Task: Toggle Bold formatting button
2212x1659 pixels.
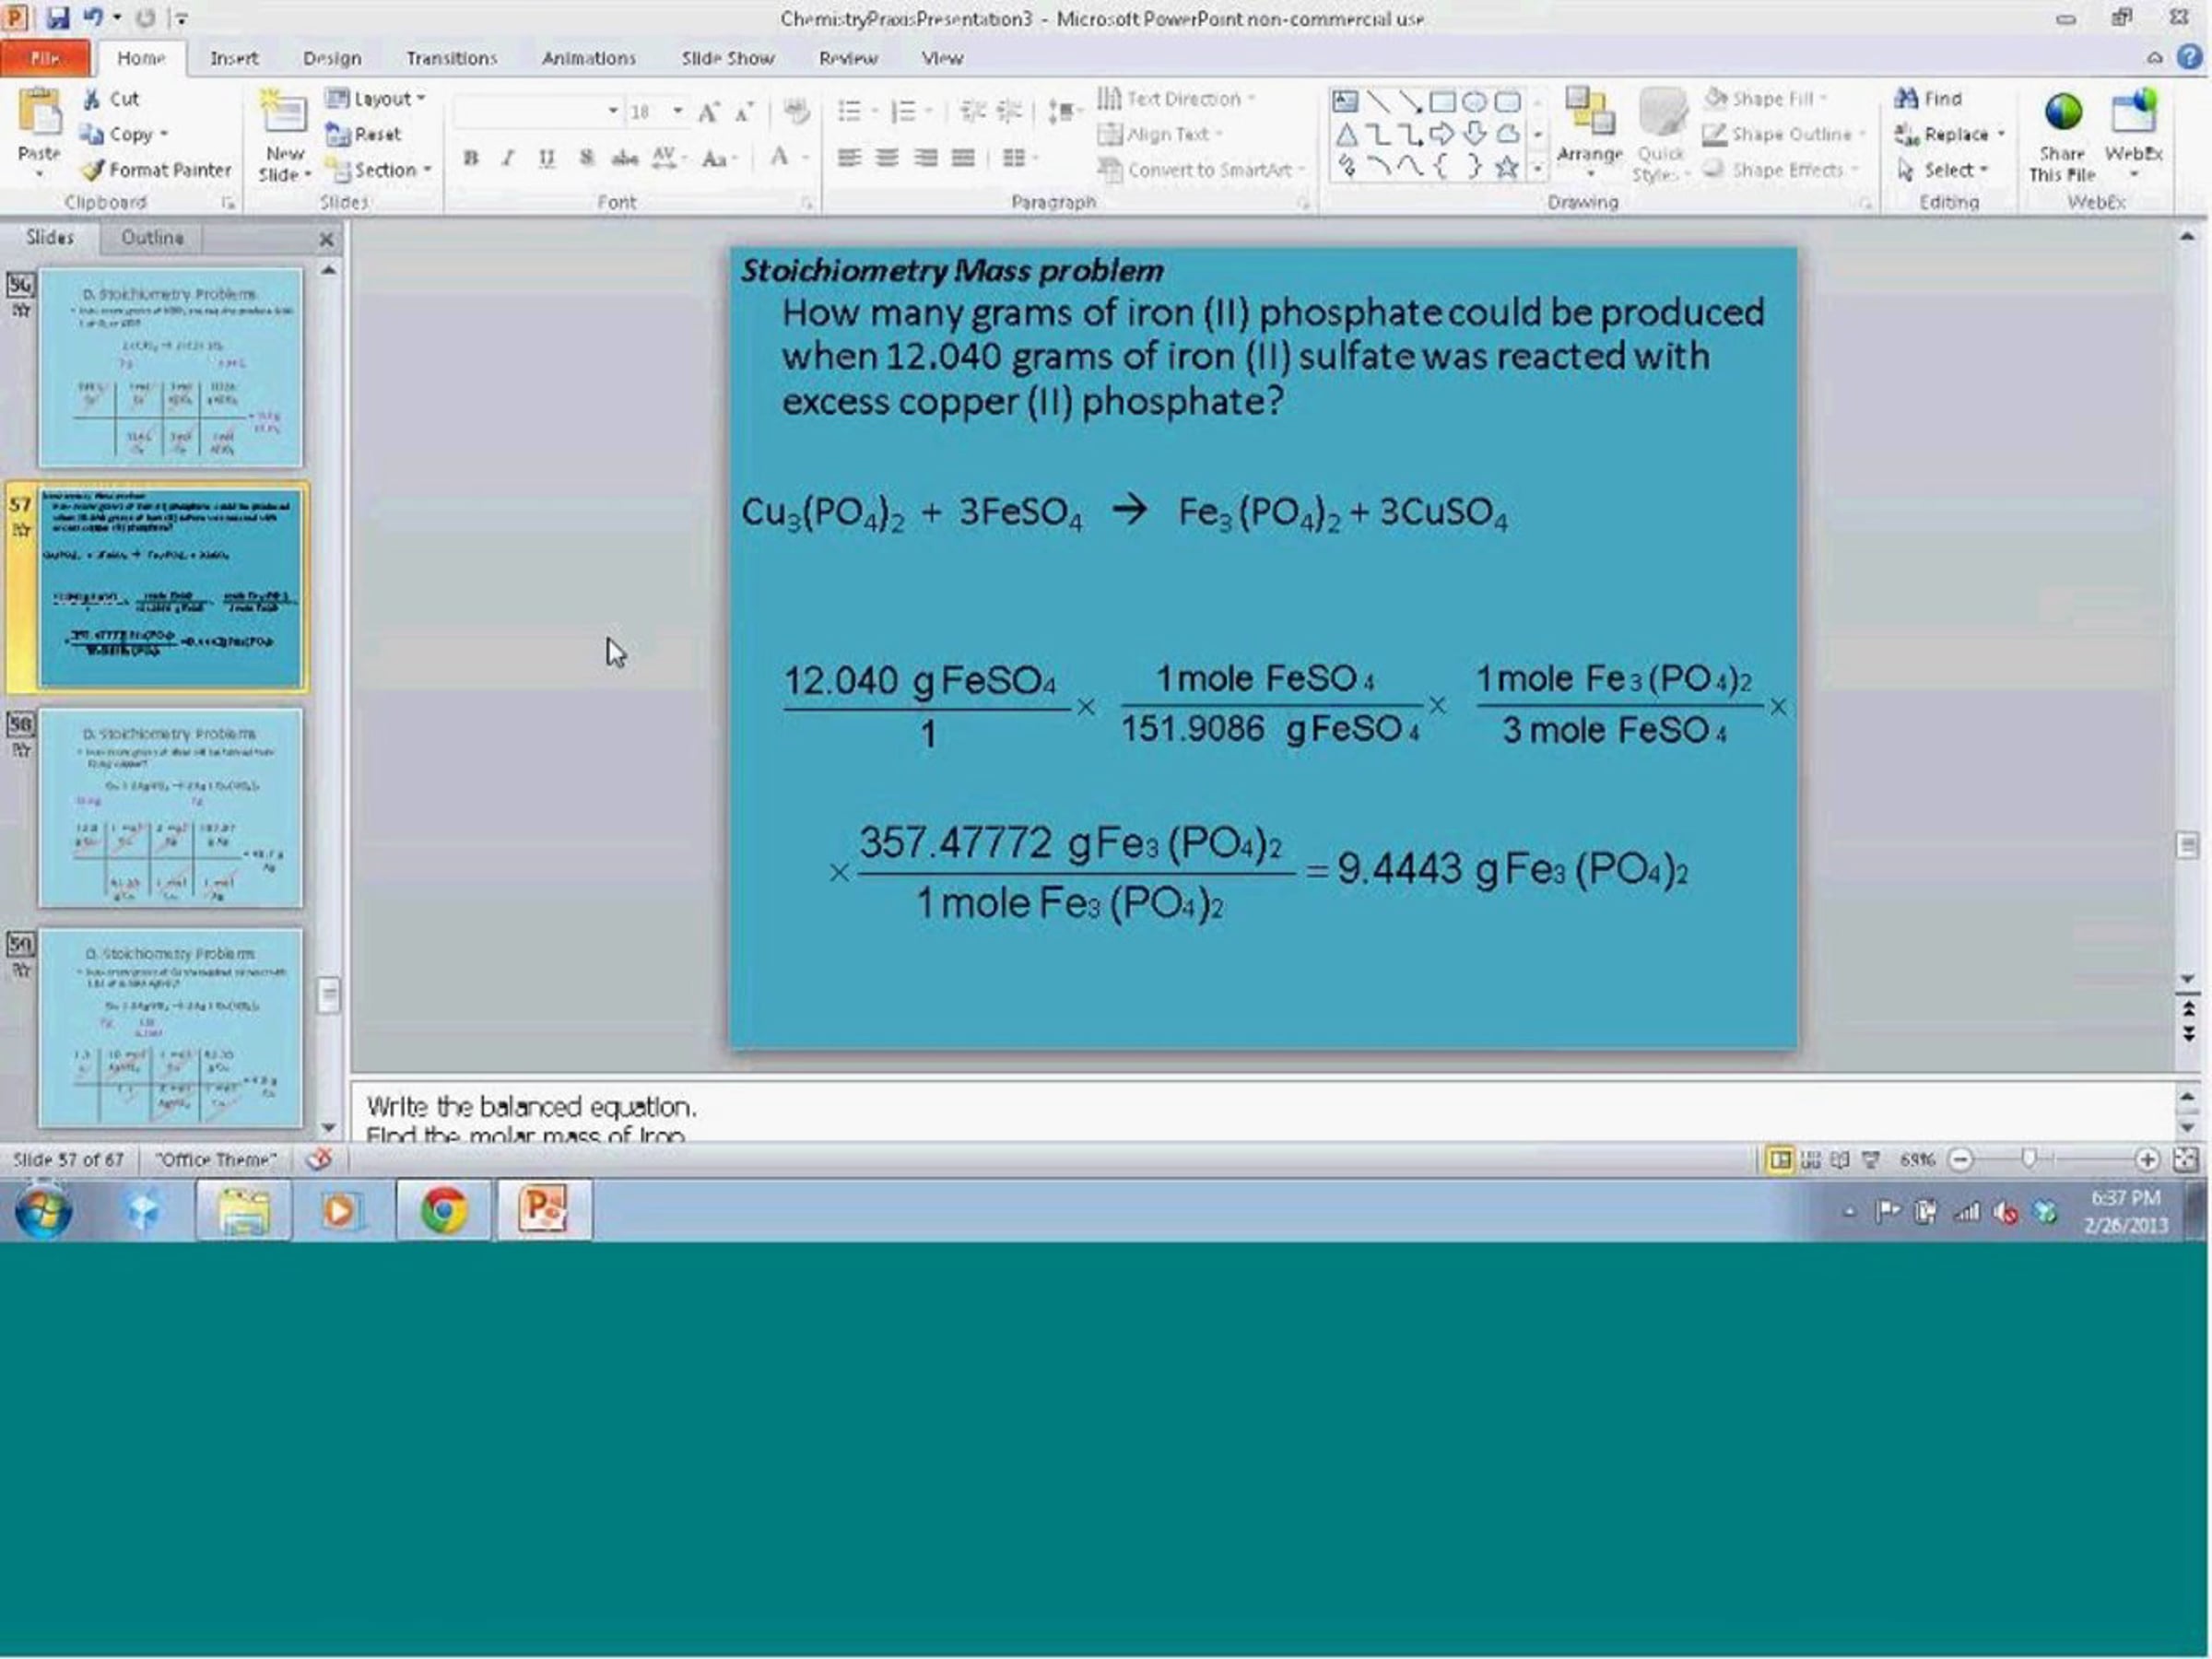Action: click(x=471, y=158)
